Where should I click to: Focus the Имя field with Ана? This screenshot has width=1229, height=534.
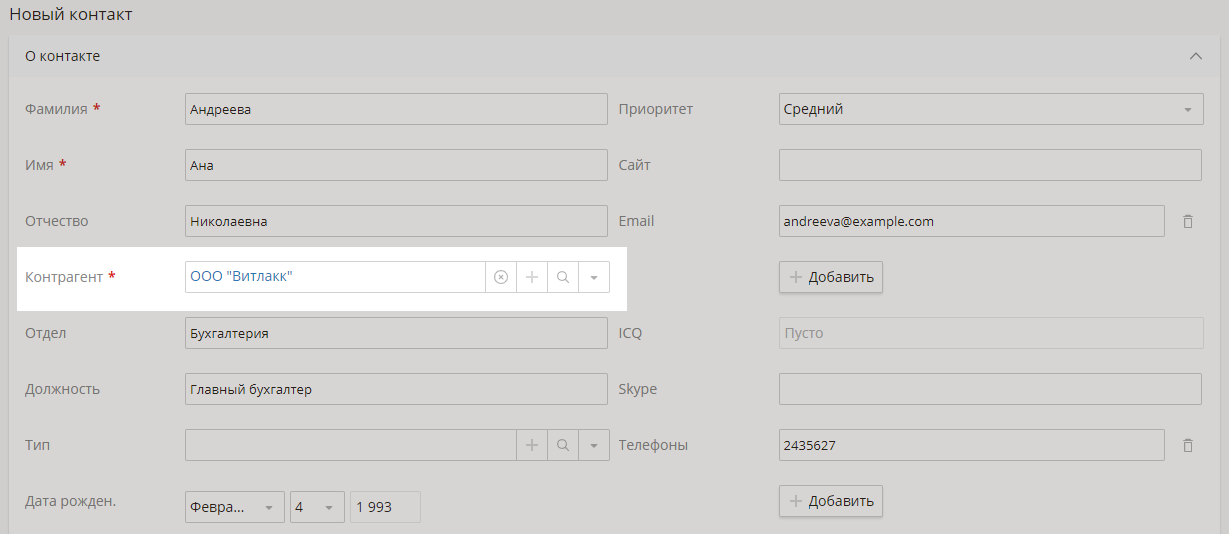(396, 165)
